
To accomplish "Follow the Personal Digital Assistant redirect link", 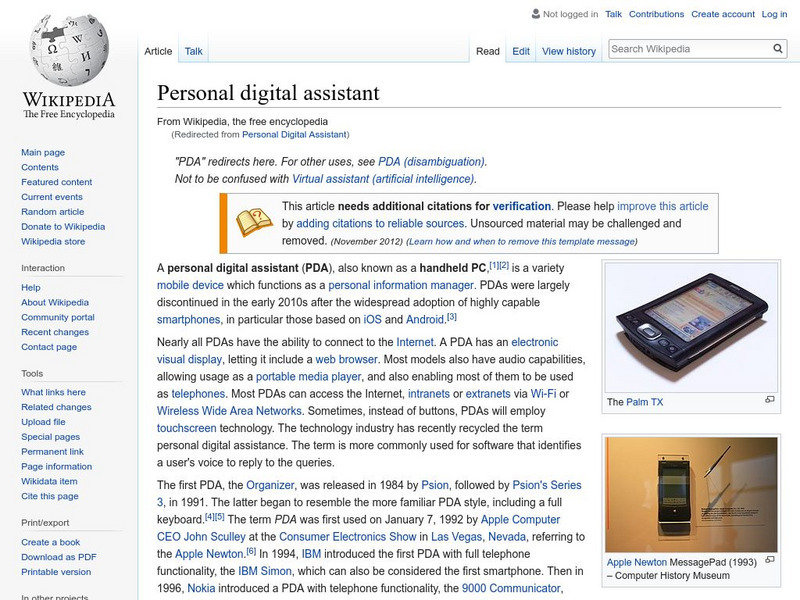I will pos(294,134).
